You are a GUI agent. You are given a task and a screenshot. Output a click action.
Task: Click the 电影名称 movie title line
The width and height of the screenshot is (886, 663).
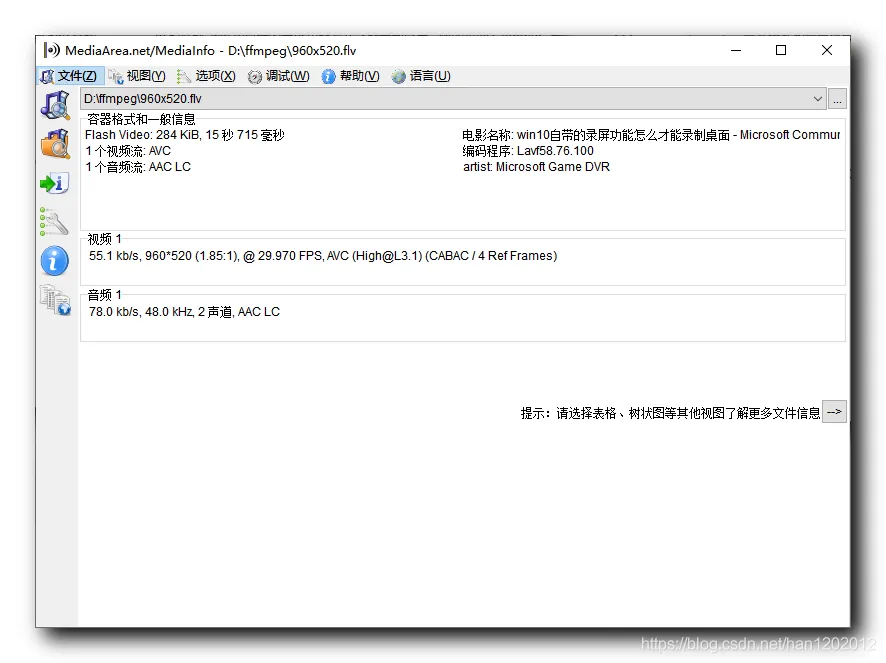pyautogui.click(x=651, y=135)
